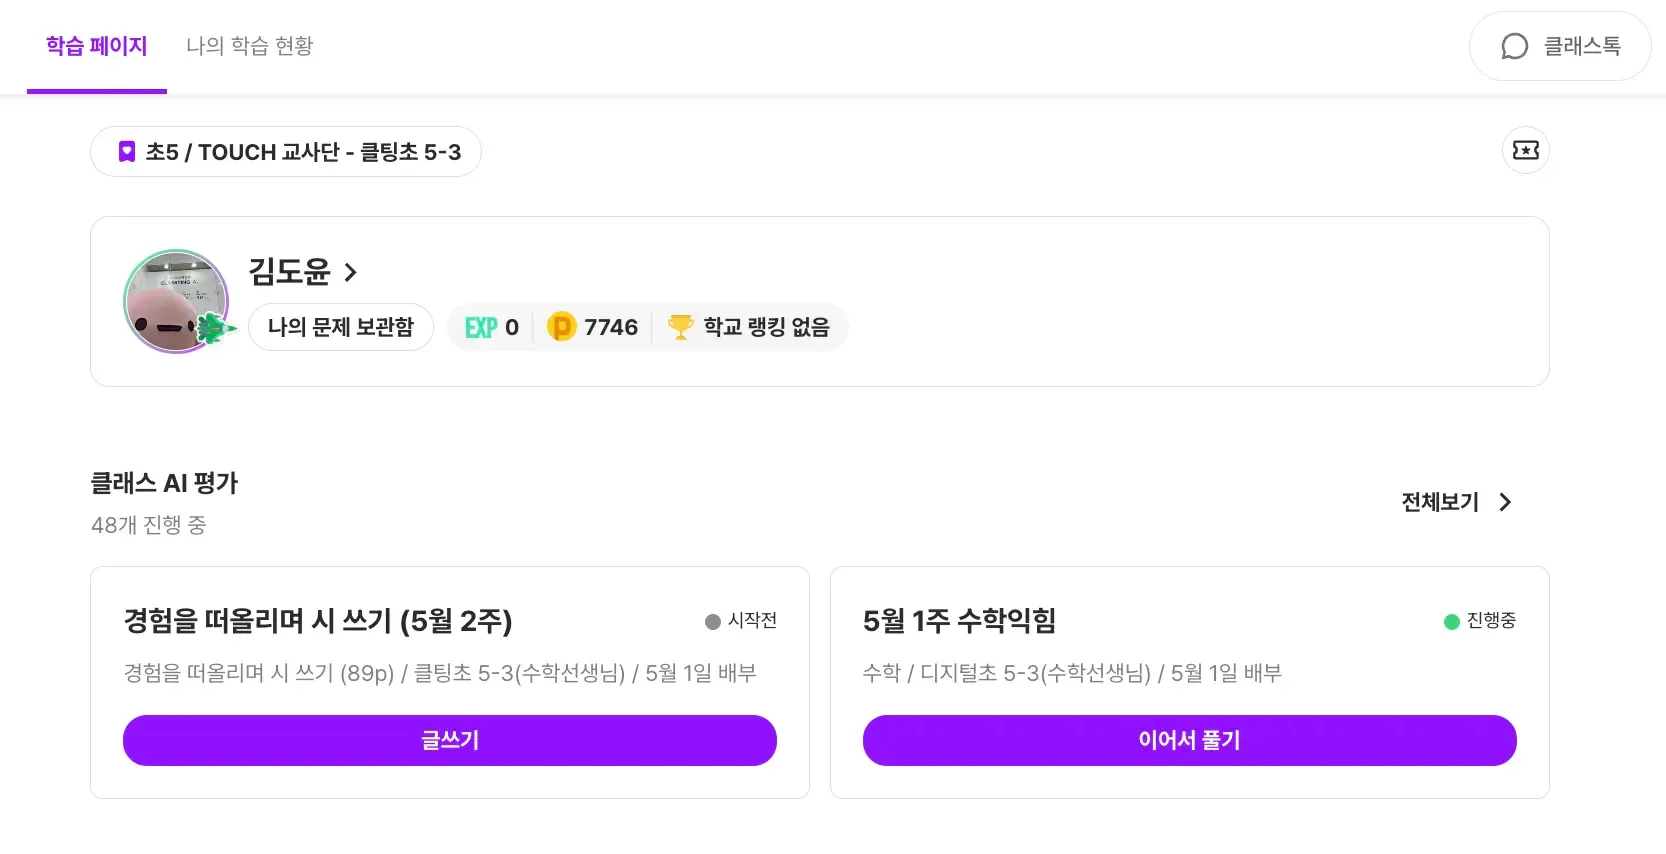Click the trophy school ranking icon
Image resolution: width=1666 pixels, height=854 pixels.
pyautogui.click(x=681, y=327)
